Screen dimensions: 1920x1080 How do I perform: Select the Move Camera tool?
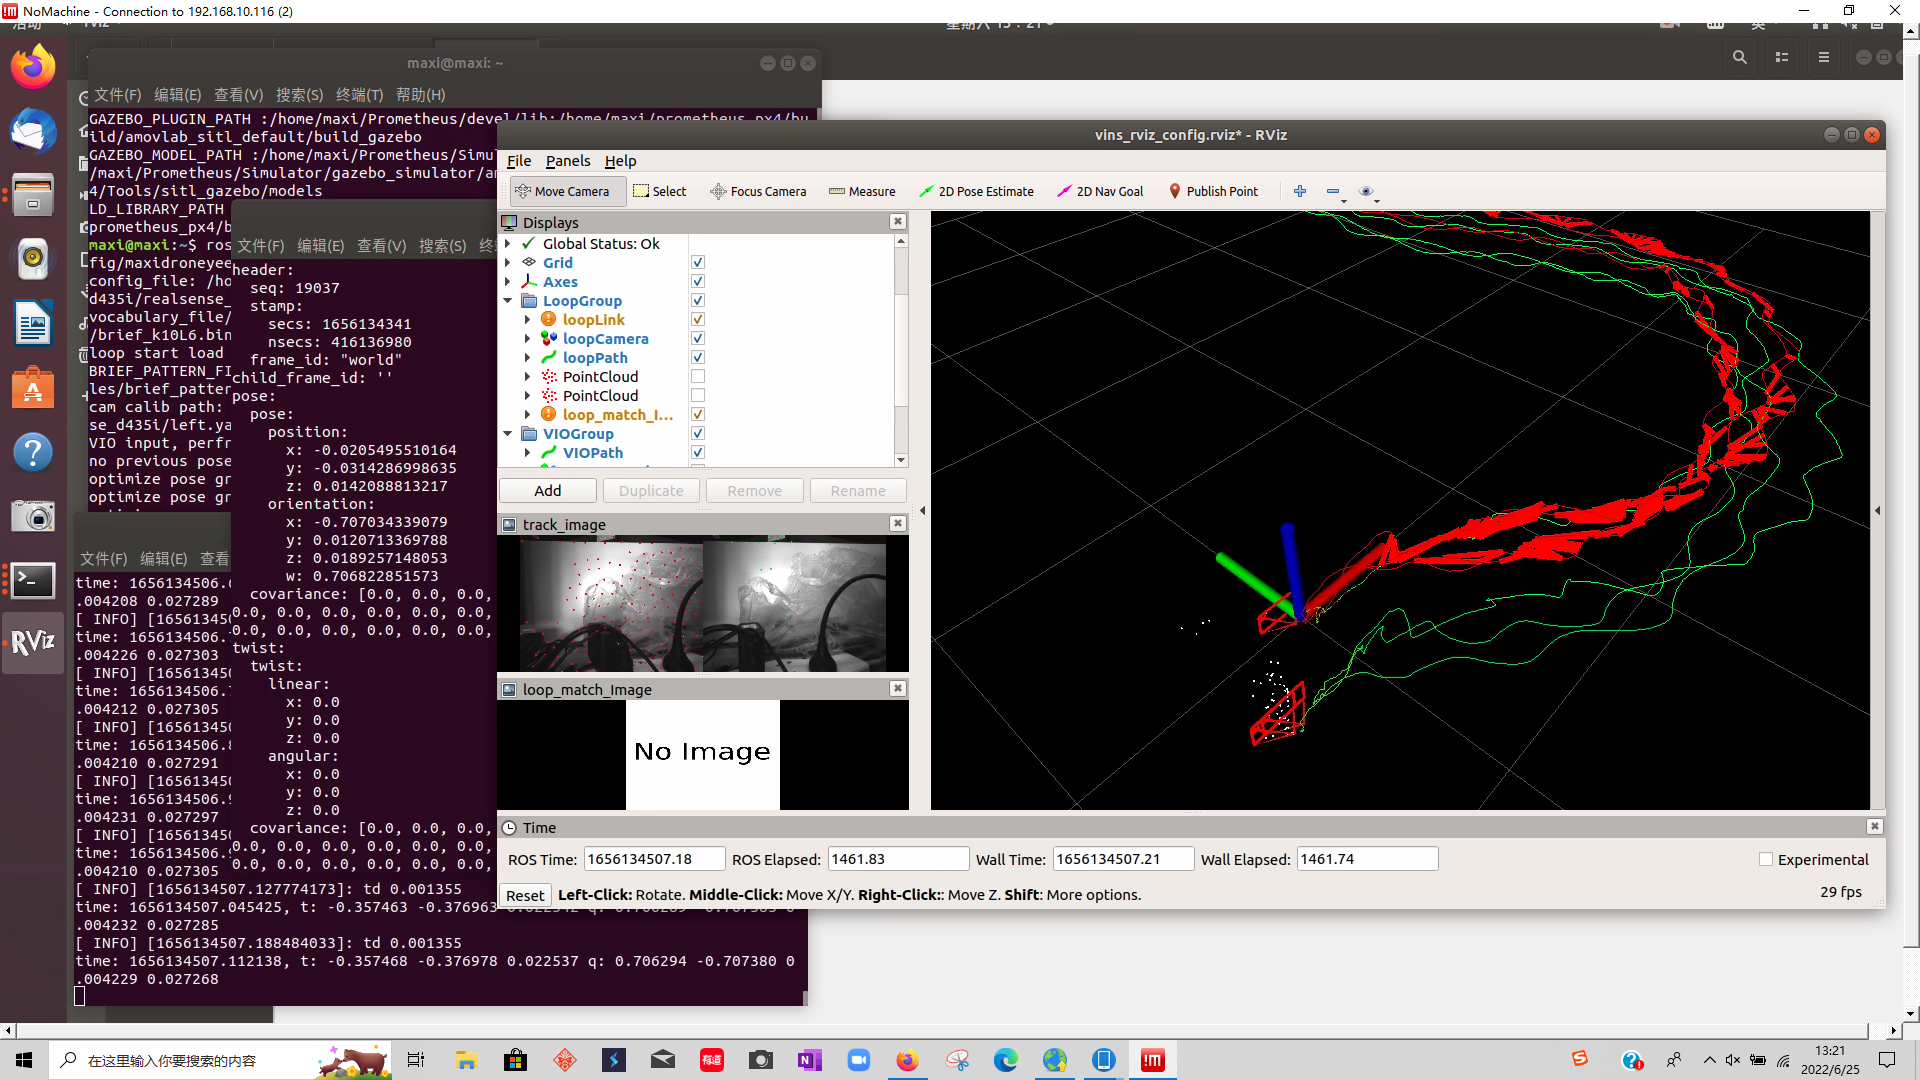[x=562, y=191]
